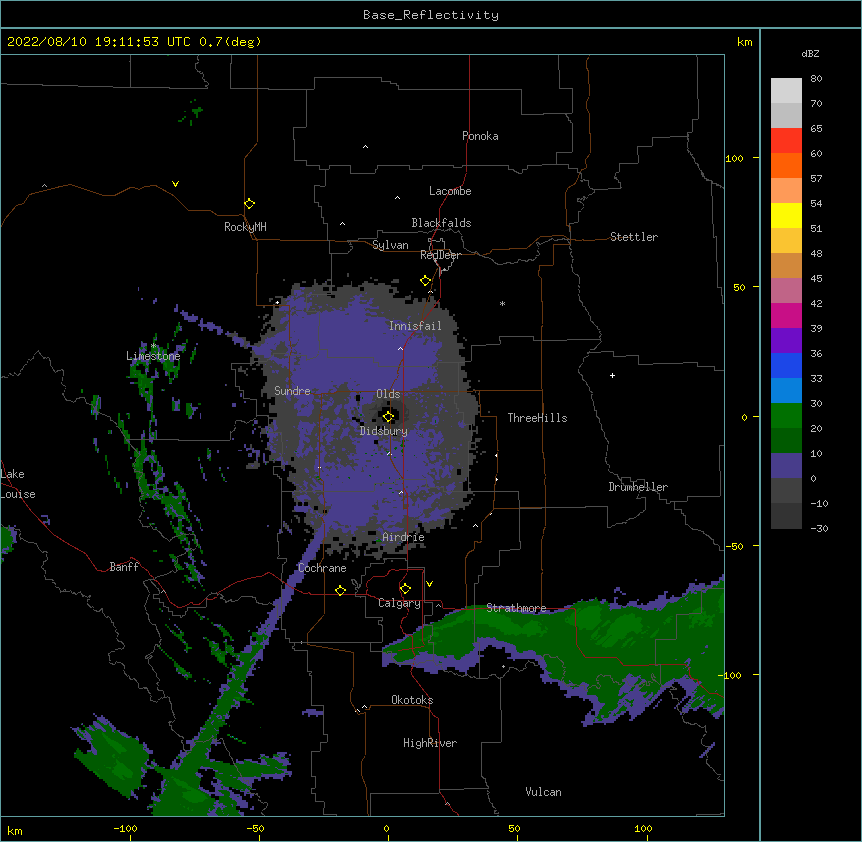The height and width of the screenshot is (842, 862).
Task: Click the HighRiver label
Action: click(430, 743)
